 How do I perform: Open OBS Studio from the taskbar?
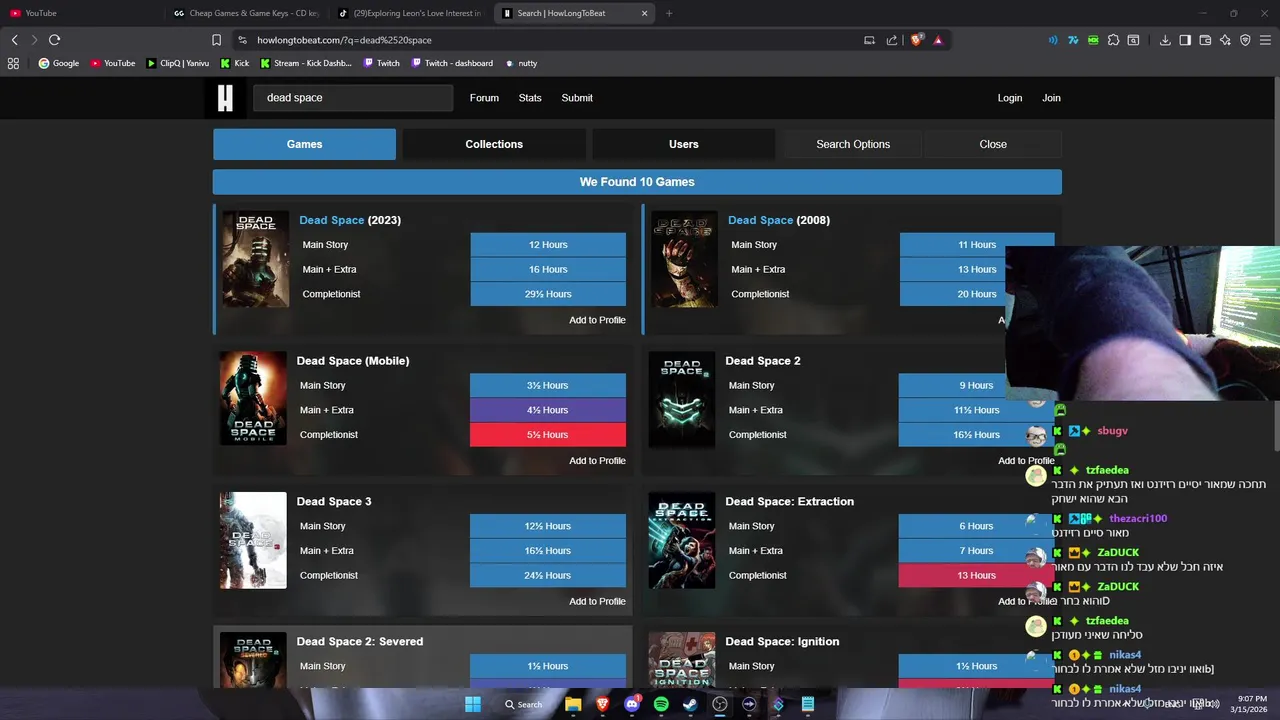tap(720, 704)
